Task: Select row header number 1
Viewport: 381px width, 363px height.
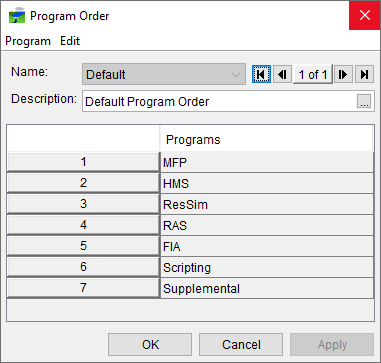Action: 83,162
